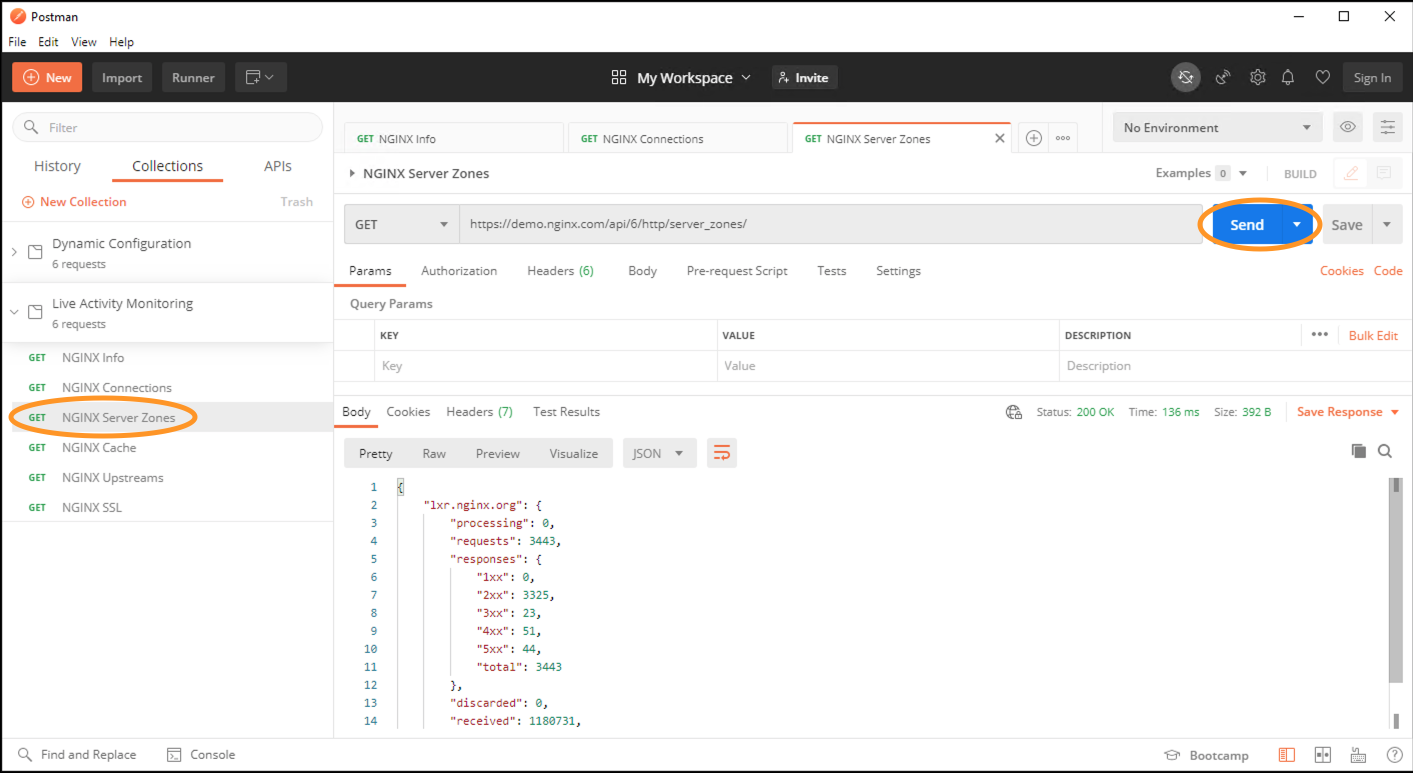Viewport: 1413px width, 773px height.
Task: Open the request Authorization tab
Action: pyautogui.click(x=459, y=271)
